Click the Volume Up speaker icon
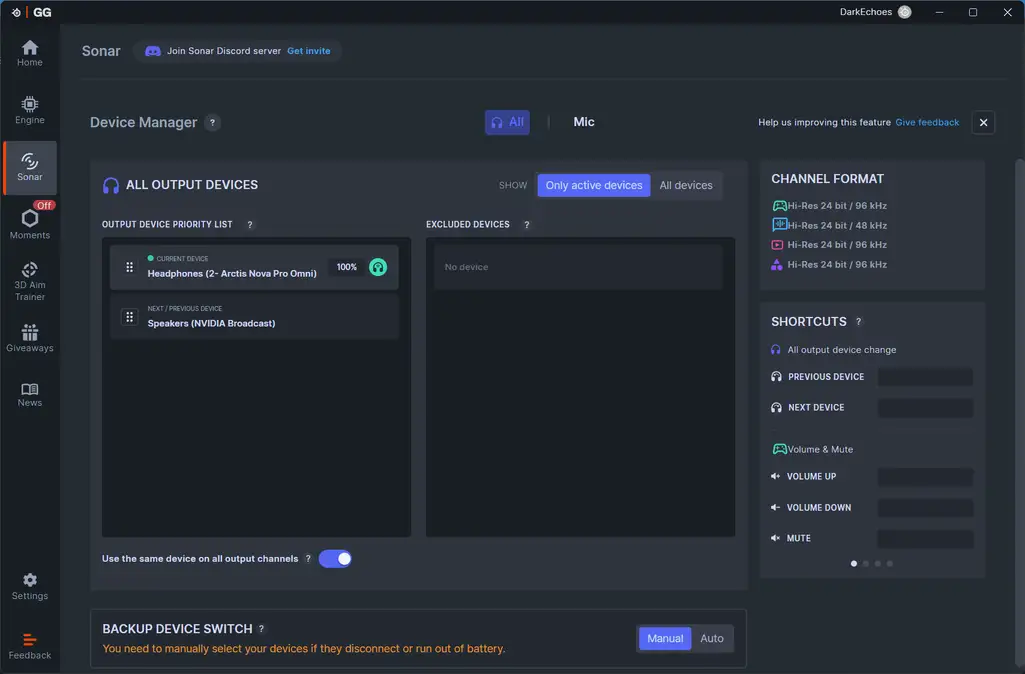 tap(775, 477)
